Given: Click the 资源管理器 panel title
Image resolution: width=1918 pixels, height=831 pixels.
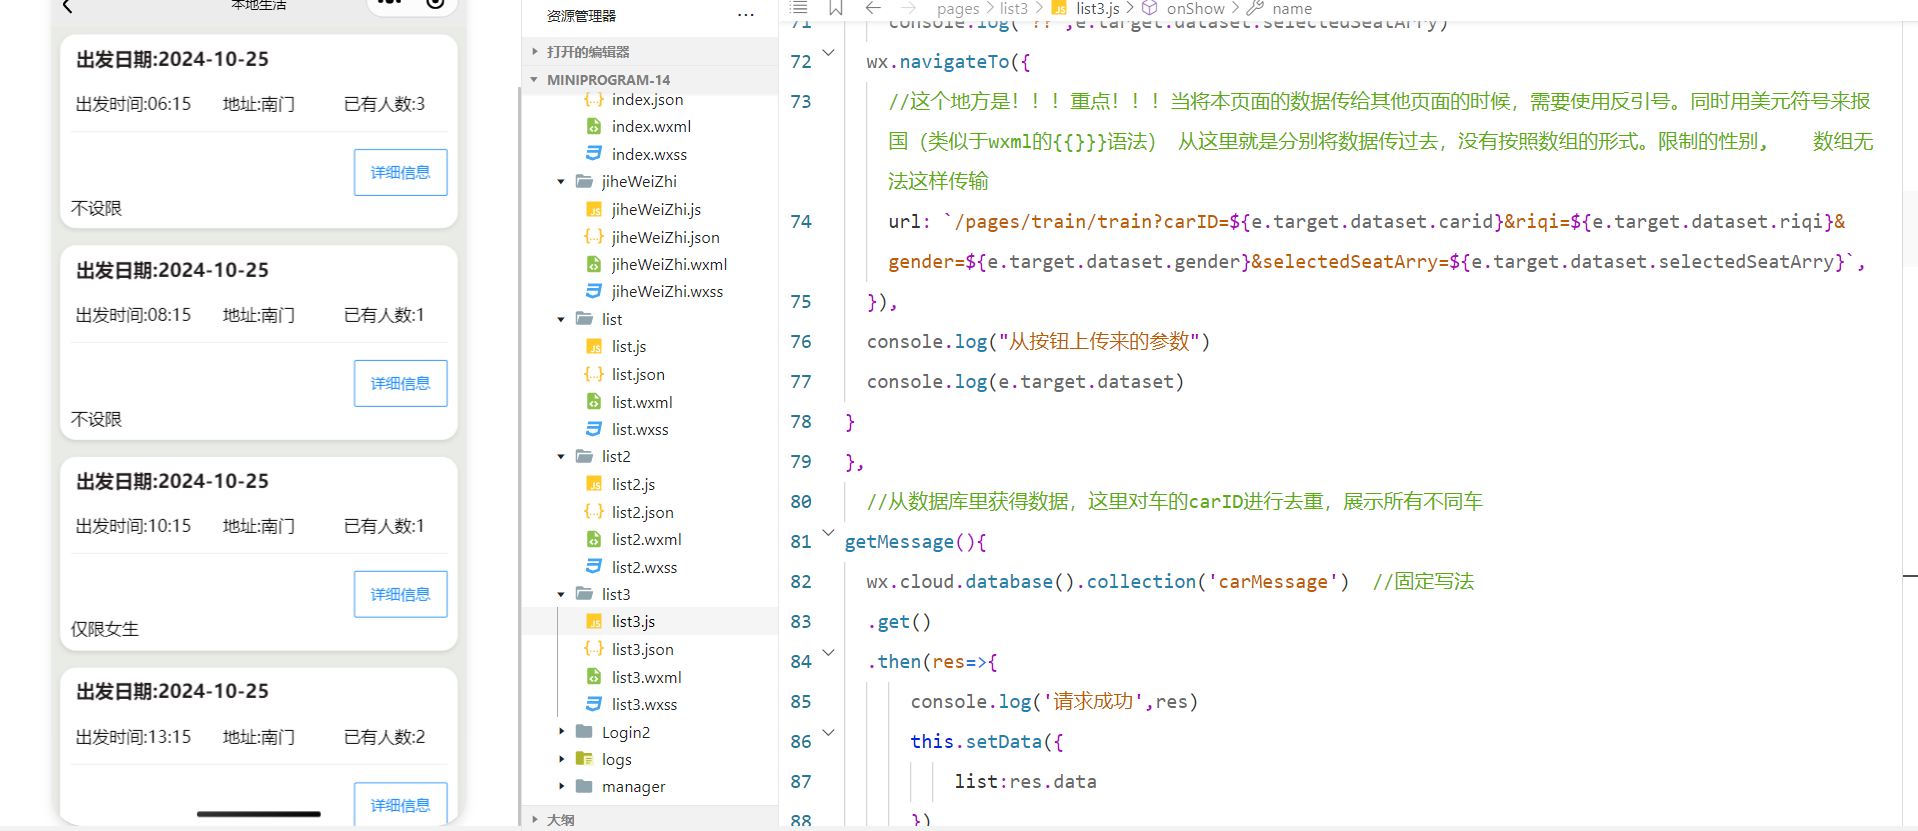Looking at the screenshot, I should coord(581,16).
